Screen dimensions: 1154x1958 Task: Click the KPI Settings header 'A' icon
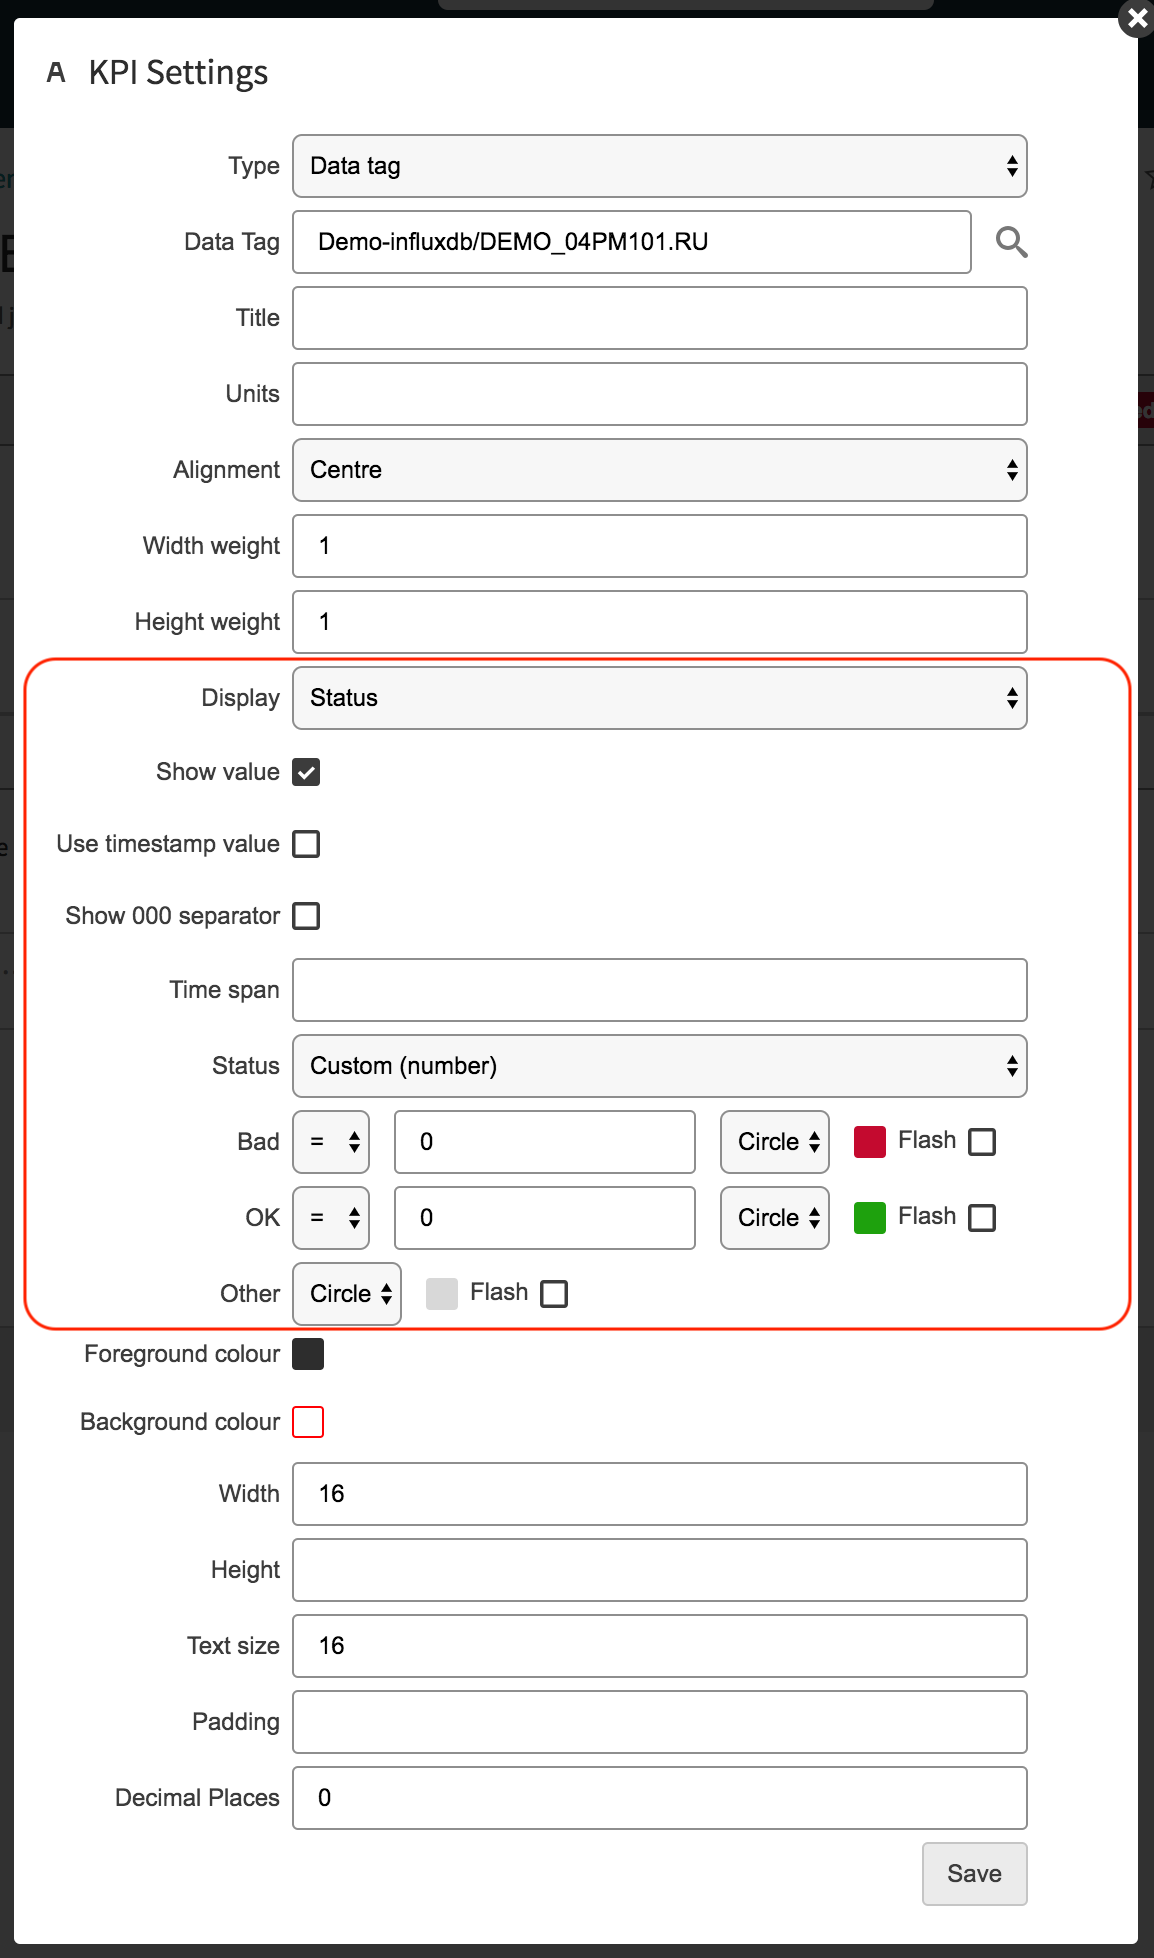pos(56,73)
